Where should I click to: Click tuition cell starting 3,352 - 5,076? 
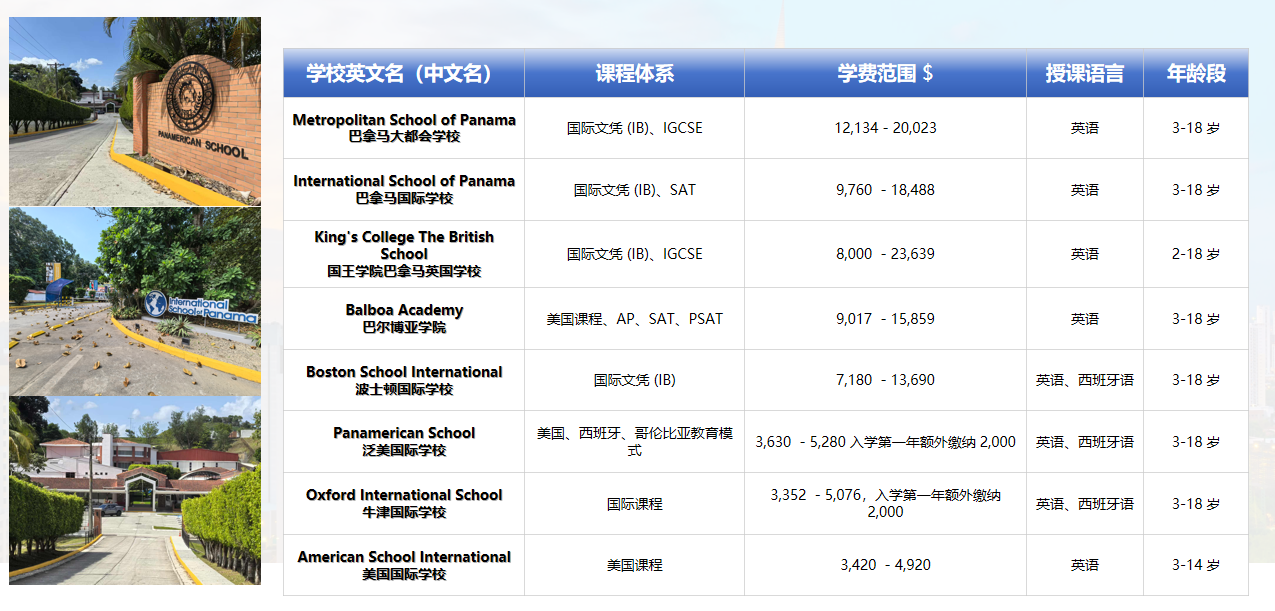885,503
